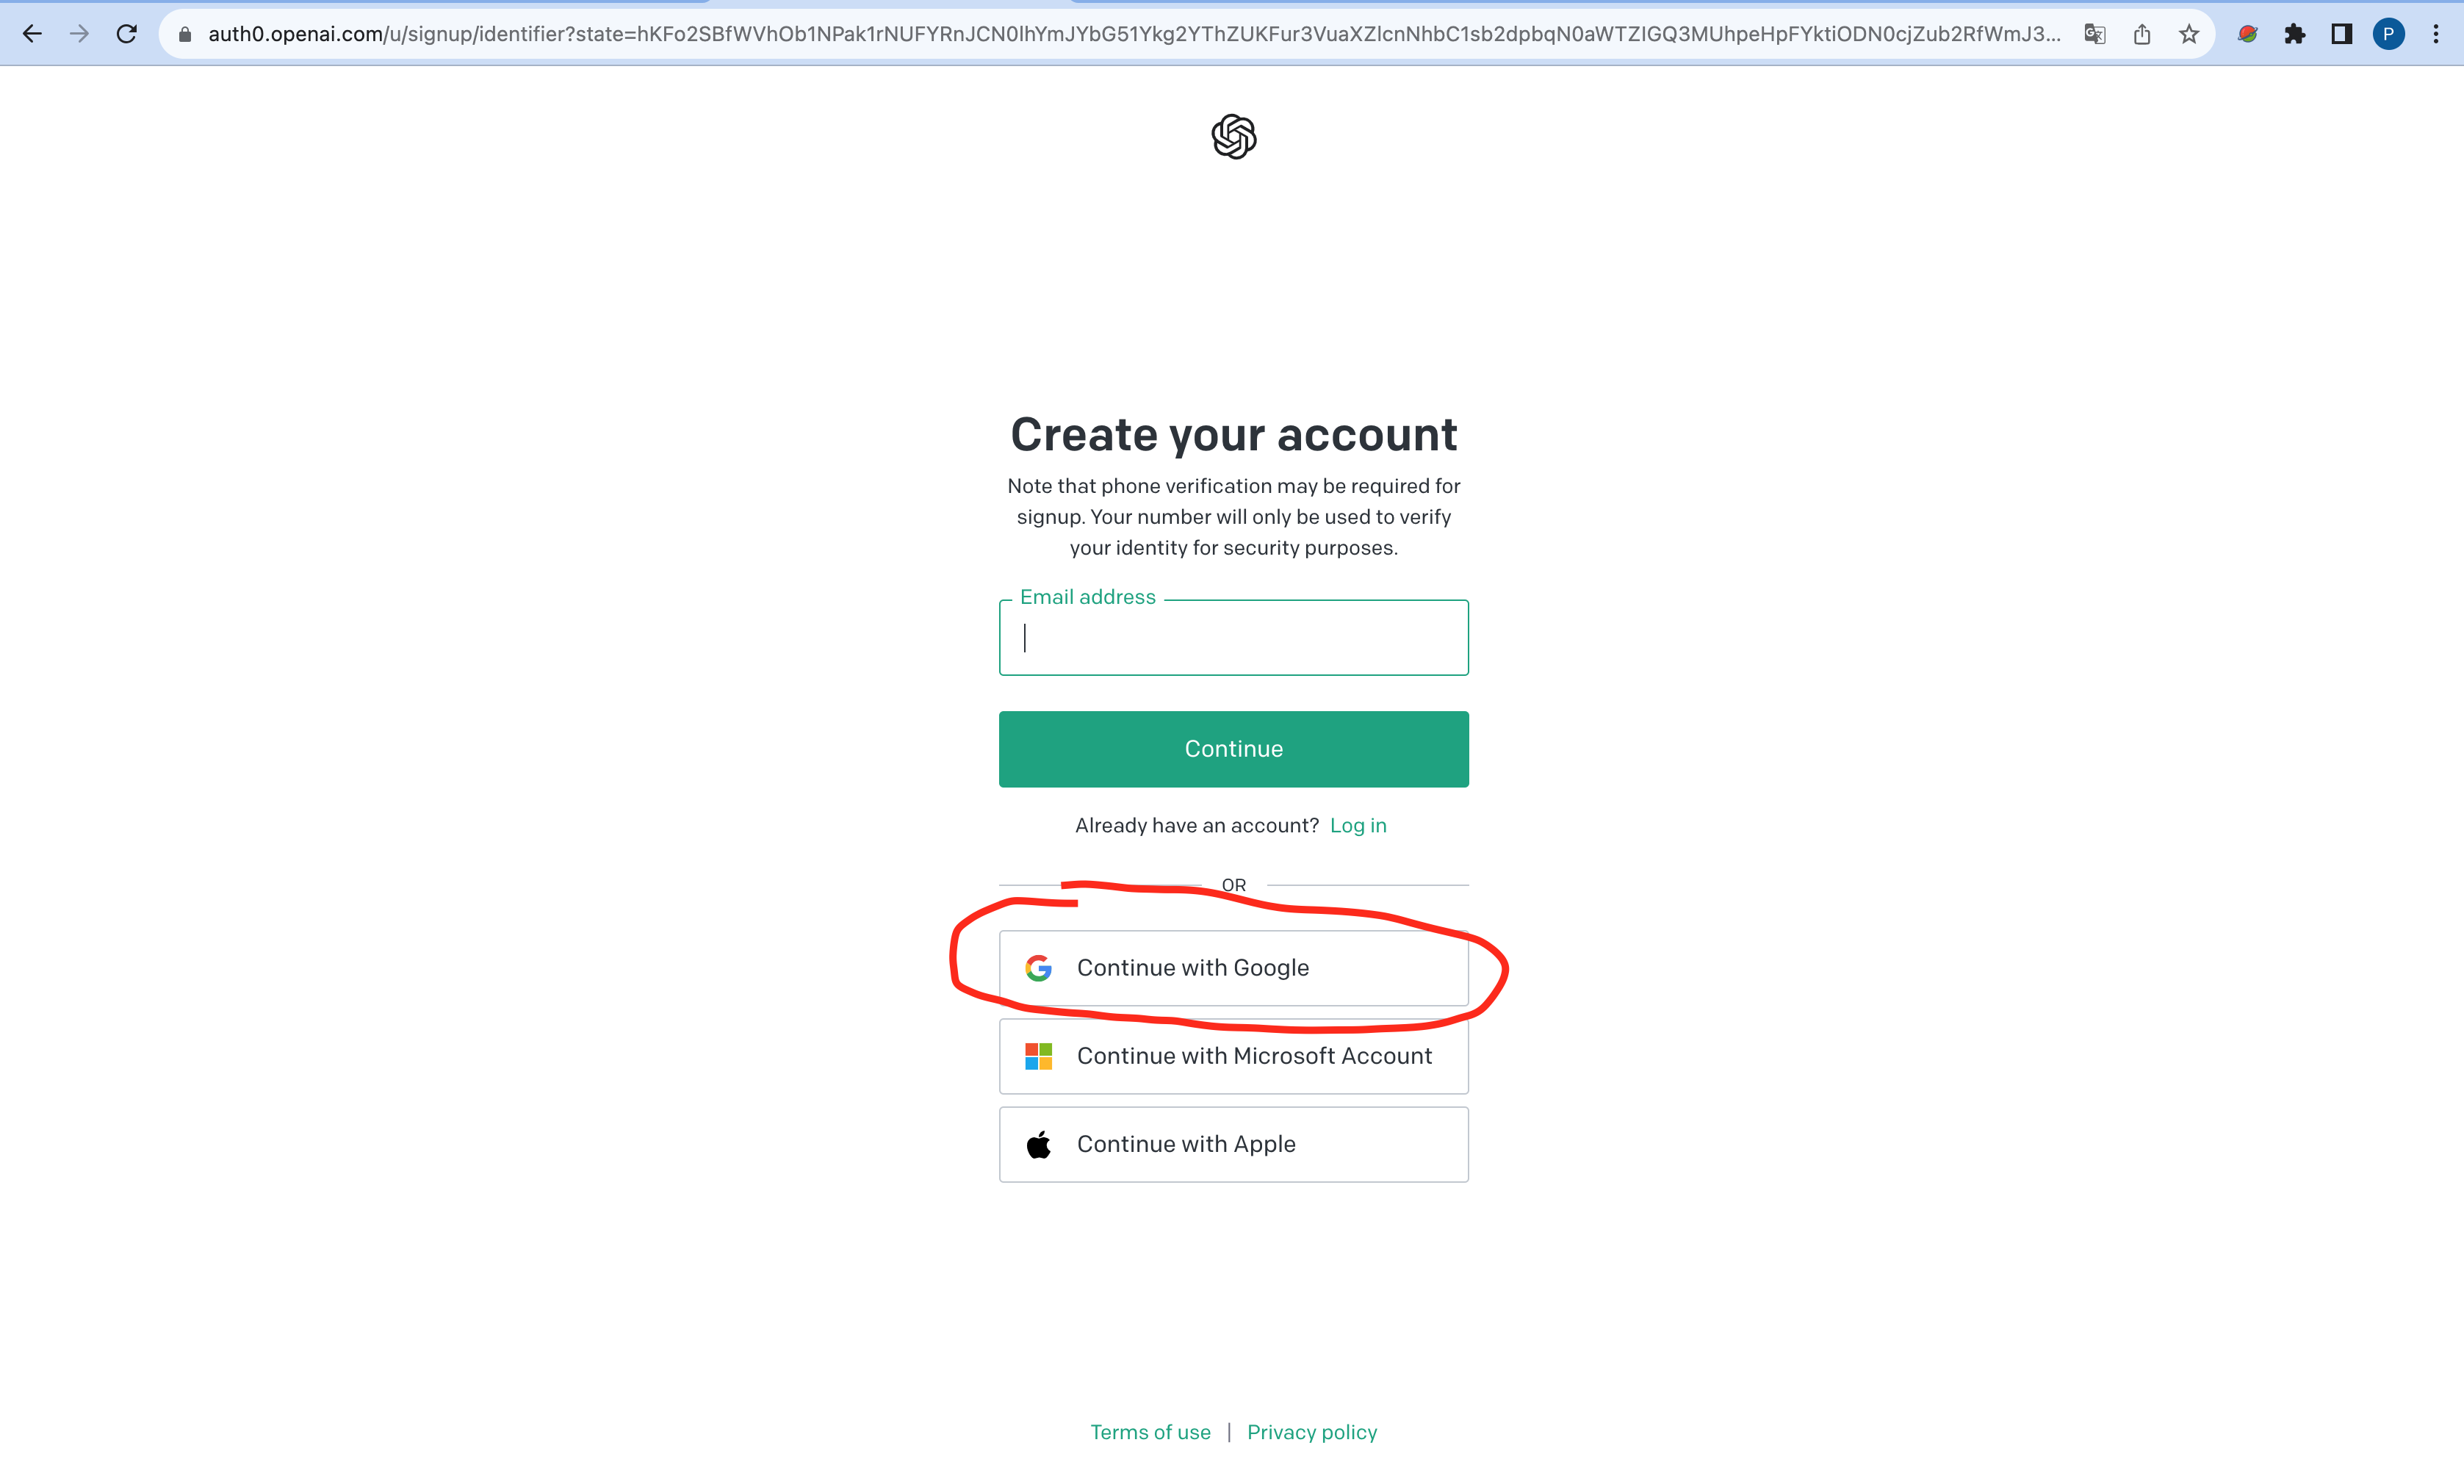Click the browser forward arrow
This screenshot has height=1484, width=2464.
tap(79, 34)
